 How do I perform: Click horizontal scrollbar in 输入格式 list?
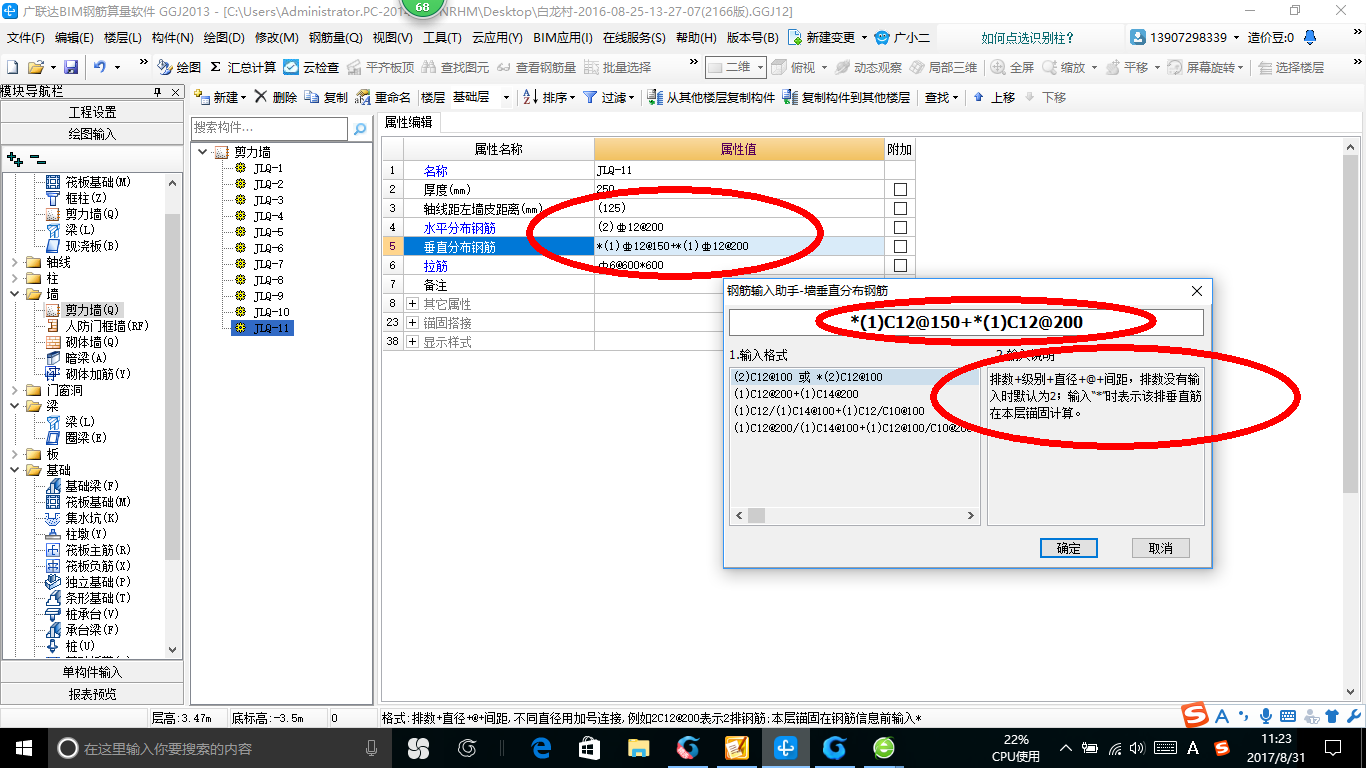(854, 515)
